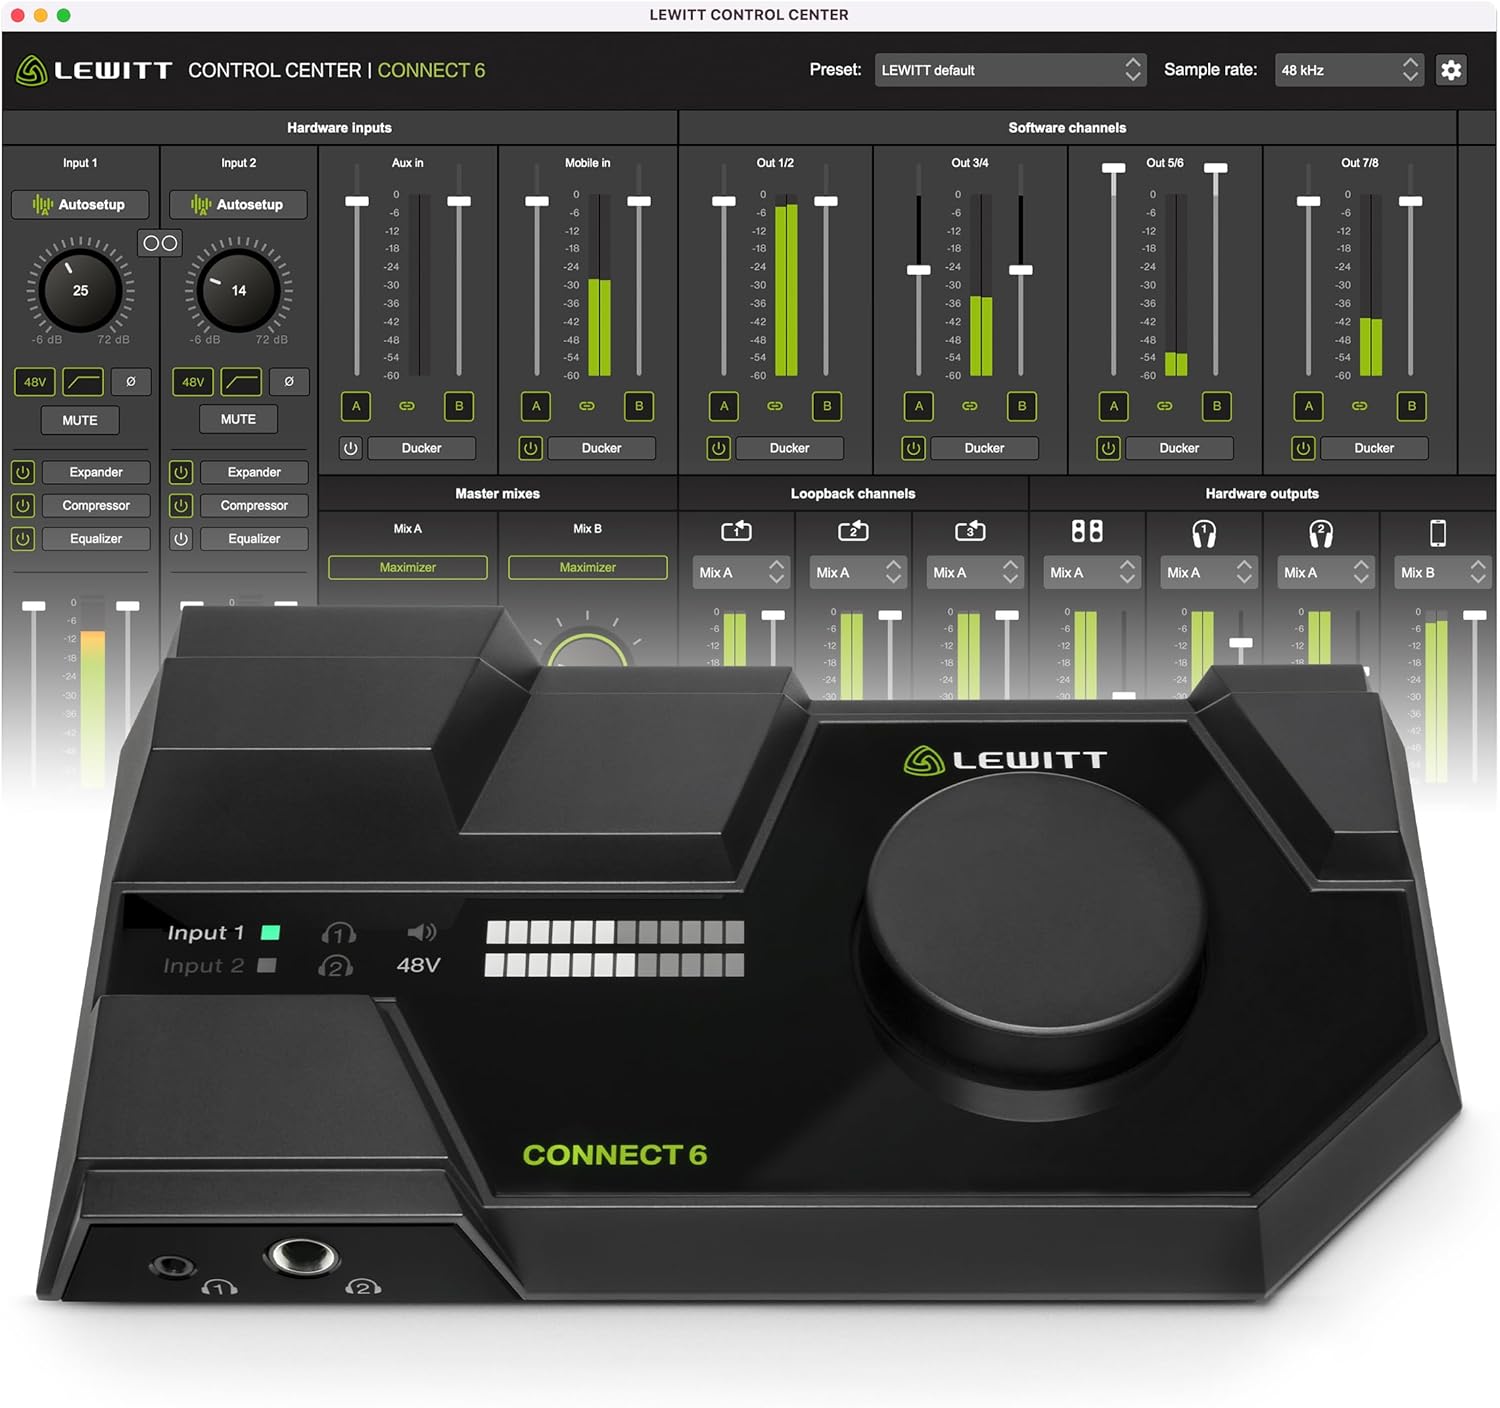This screenshot has height=1408, width=1500.
Task: Select the Headphones 2 output icon
Action: click(1324, 531)
